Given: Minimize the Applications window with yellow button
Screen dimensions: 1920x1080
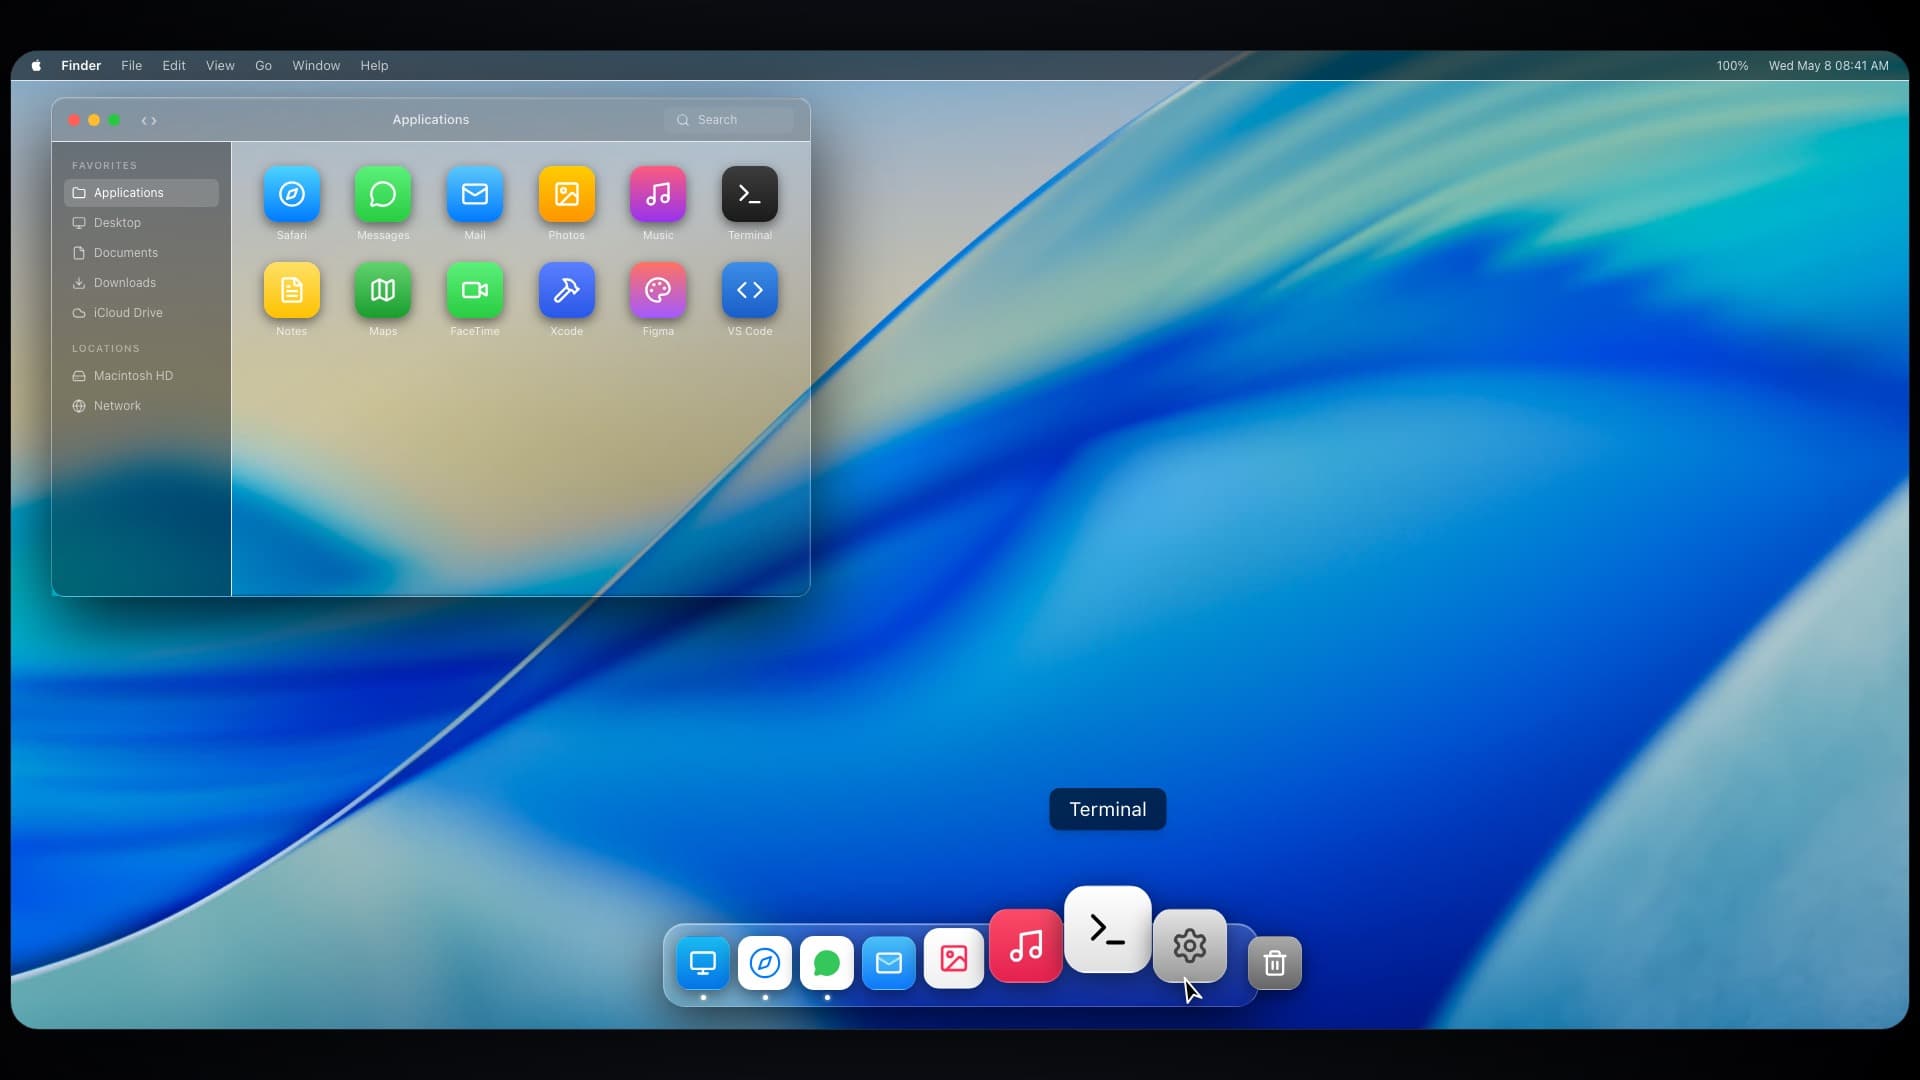Looking at the screenshot, I should point(94,120).
